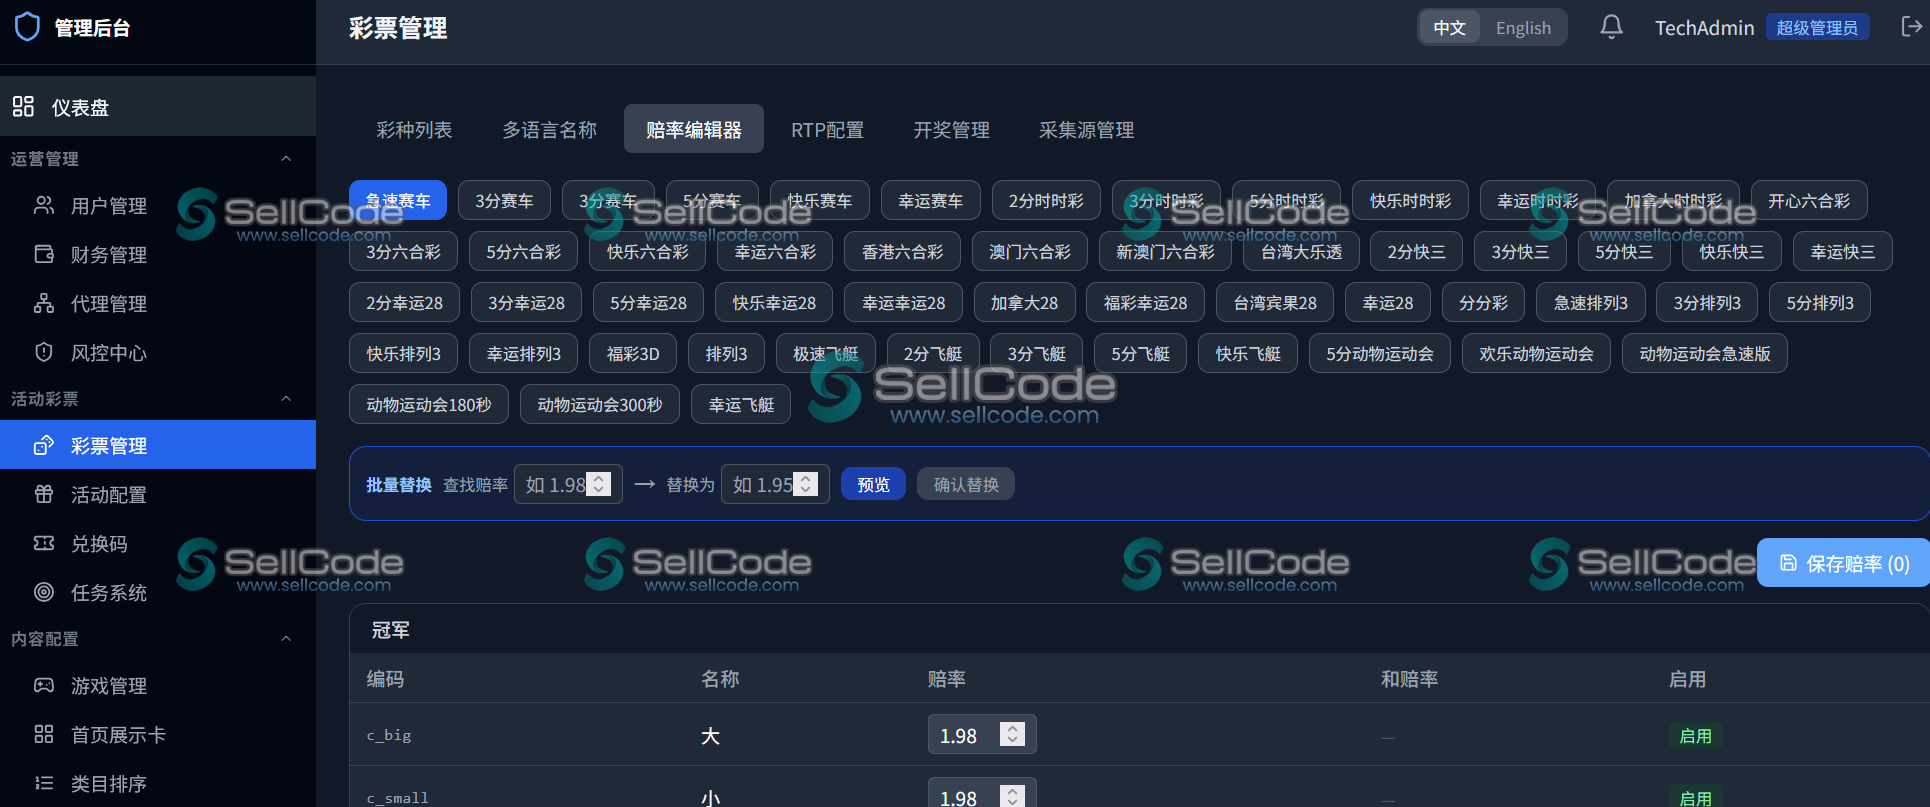
Task: Click the risk control shield icon
Action: tap(44, 352)
